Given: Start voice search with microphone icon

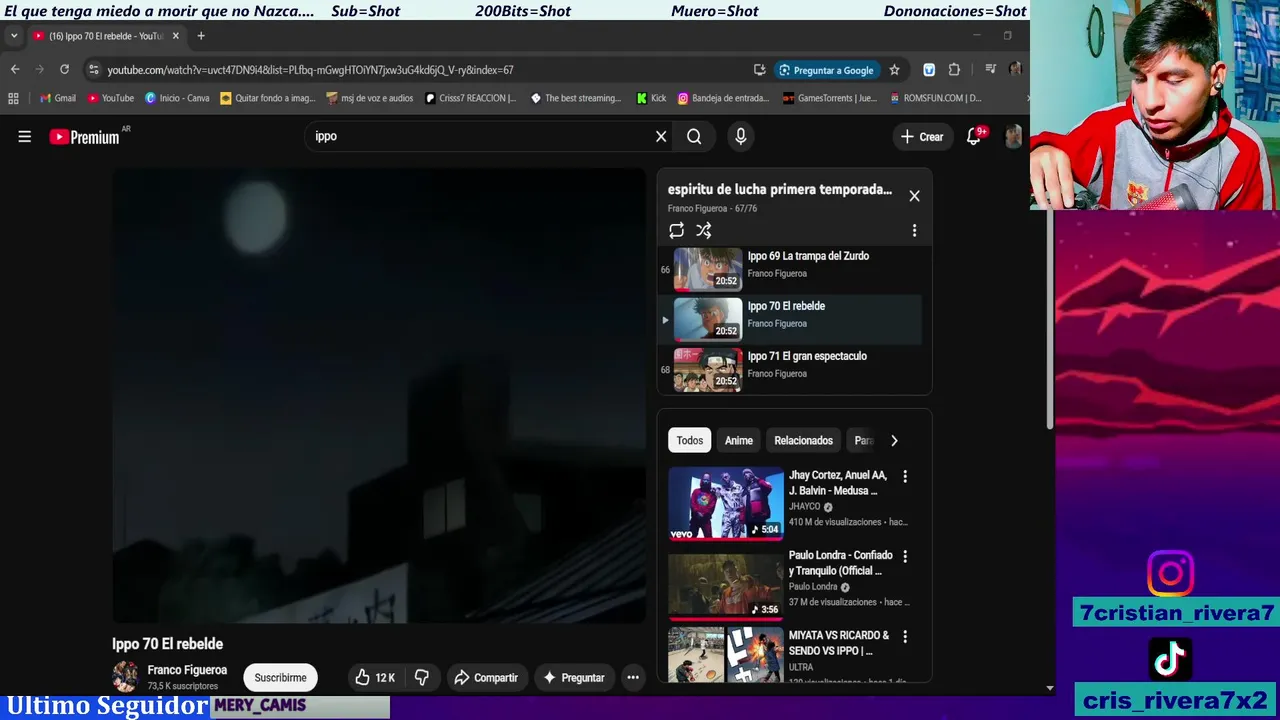Looking at the screenshot, I should [x=741, y=137].
